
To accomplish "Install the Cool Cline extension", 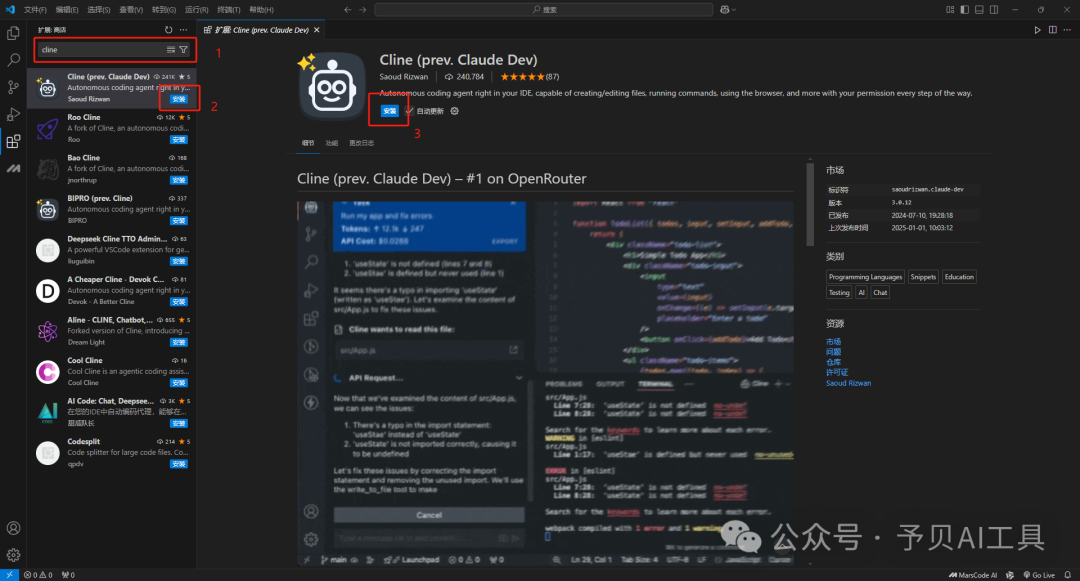I will (179, 383).
